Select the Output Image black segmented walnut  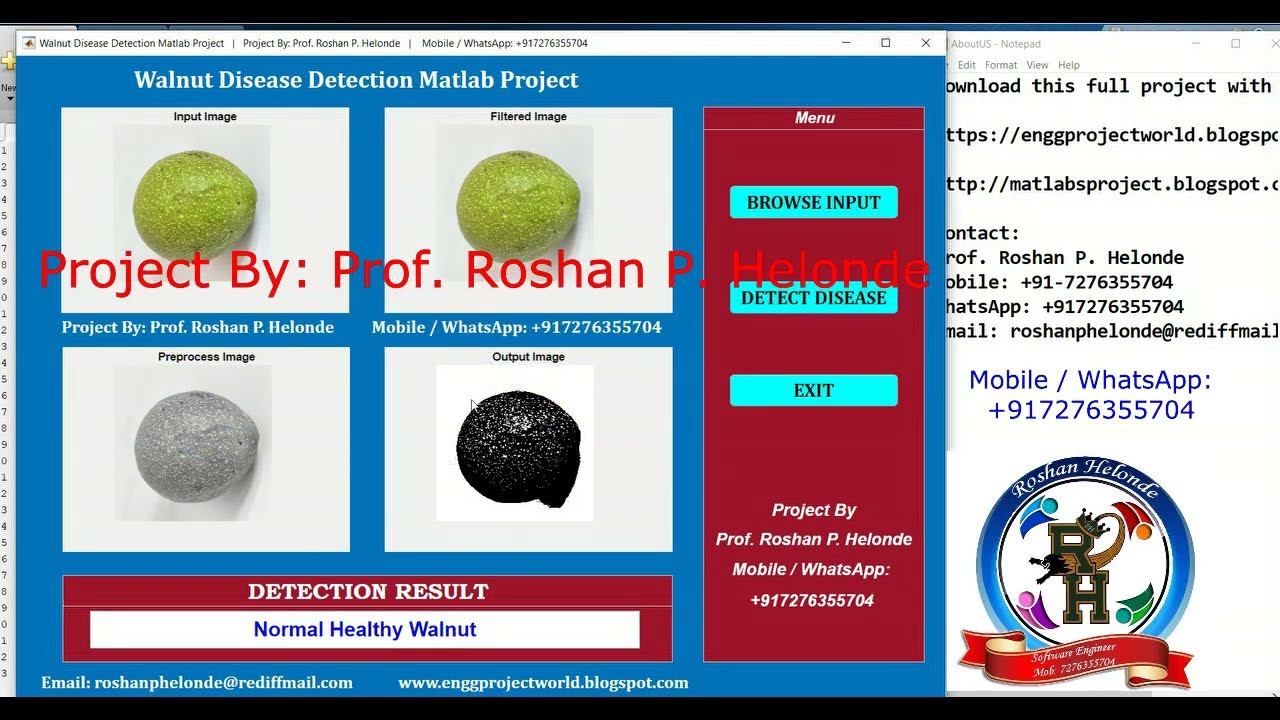(515, 443)
